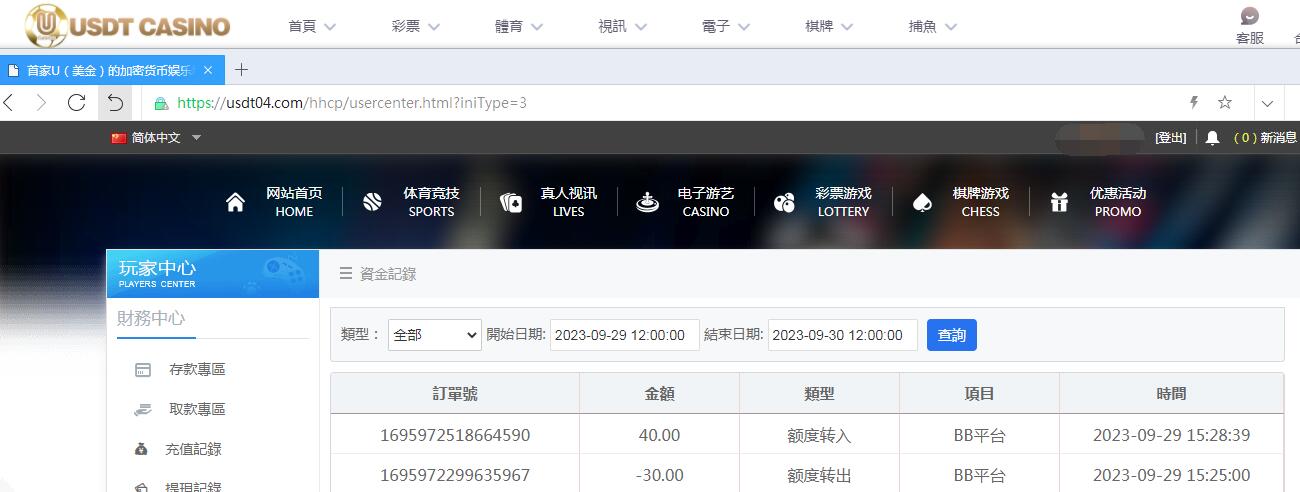The height and width of the screenshot is (492, 1300).
Task: Open 取款專區 in sidebar
Action: click(x=197, y=409)
